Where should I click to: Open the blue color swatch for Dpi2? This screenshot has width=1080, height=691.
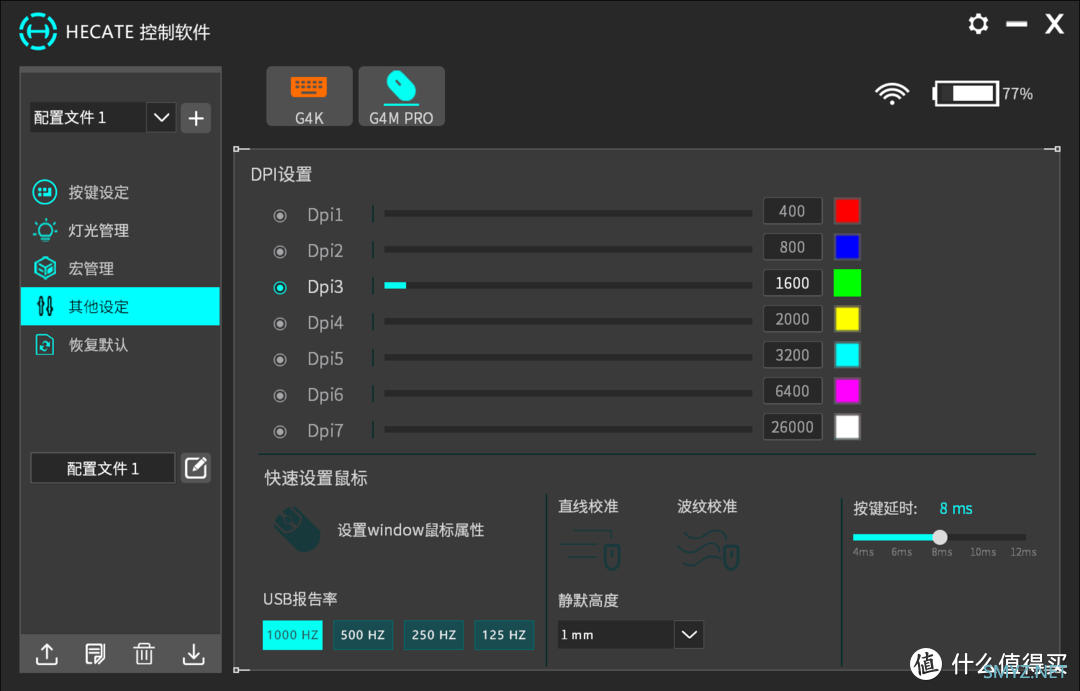[x=847, y=247]
